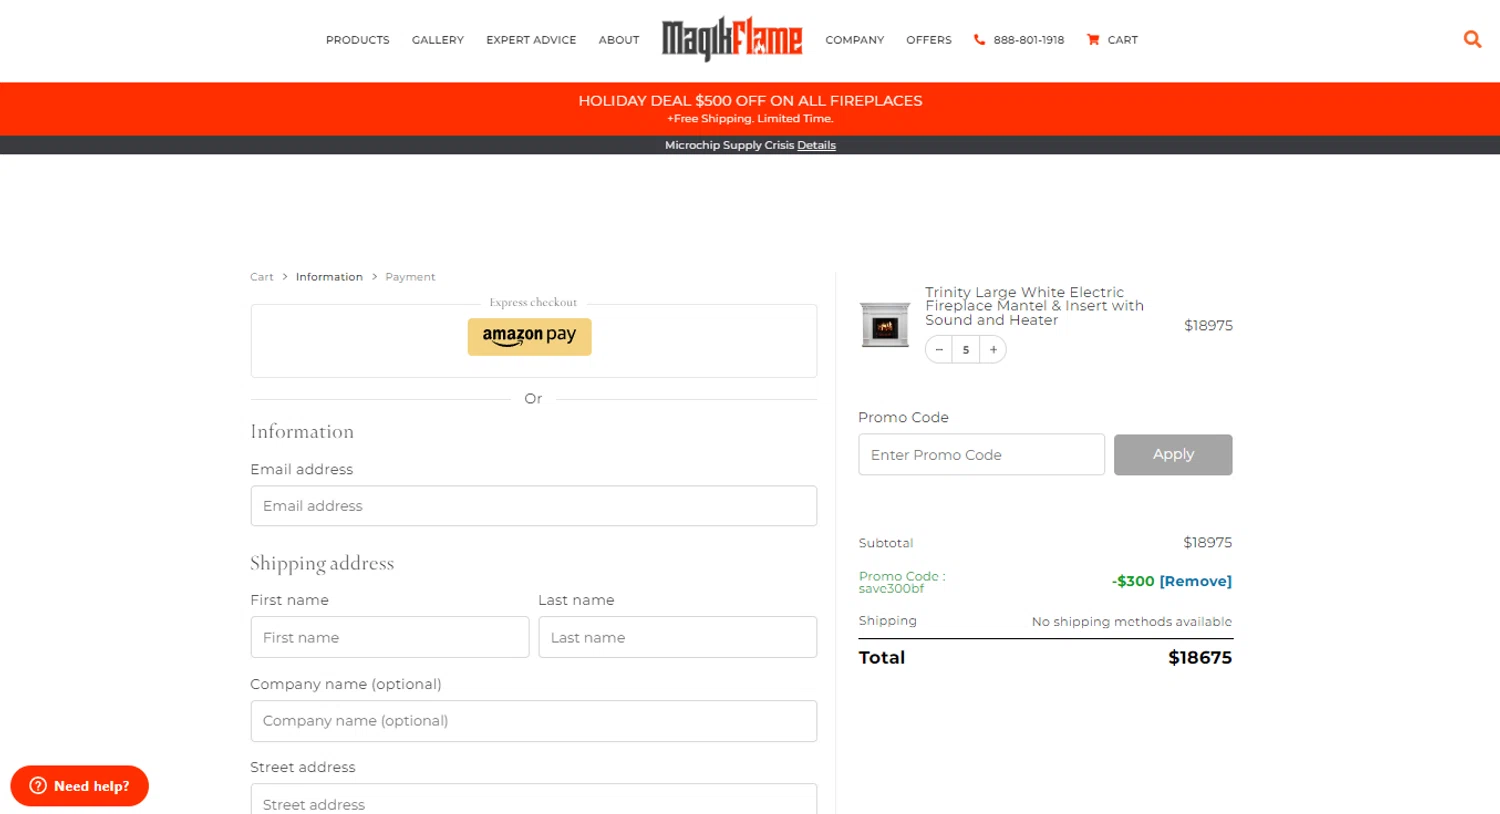Image resolution: width=1500 pixels, height=814 pixels.
Task: Focus the Company name (optional) field
Action: tap(533, 721)
